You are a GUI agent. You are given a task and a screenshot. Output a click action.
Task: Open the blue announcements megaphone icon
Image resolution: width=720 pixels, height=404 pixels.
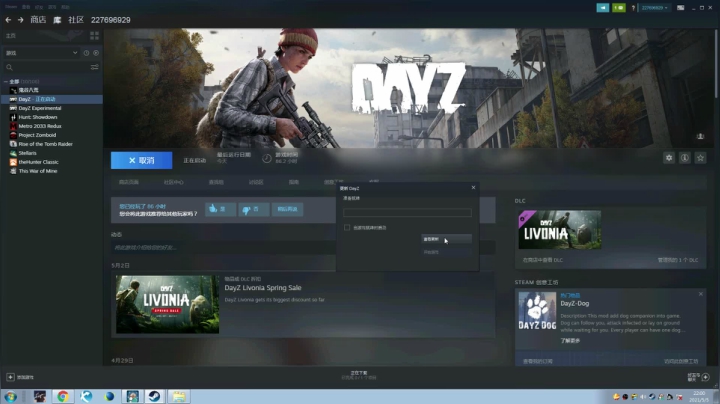pyautogui.click(x=602, y=8)
